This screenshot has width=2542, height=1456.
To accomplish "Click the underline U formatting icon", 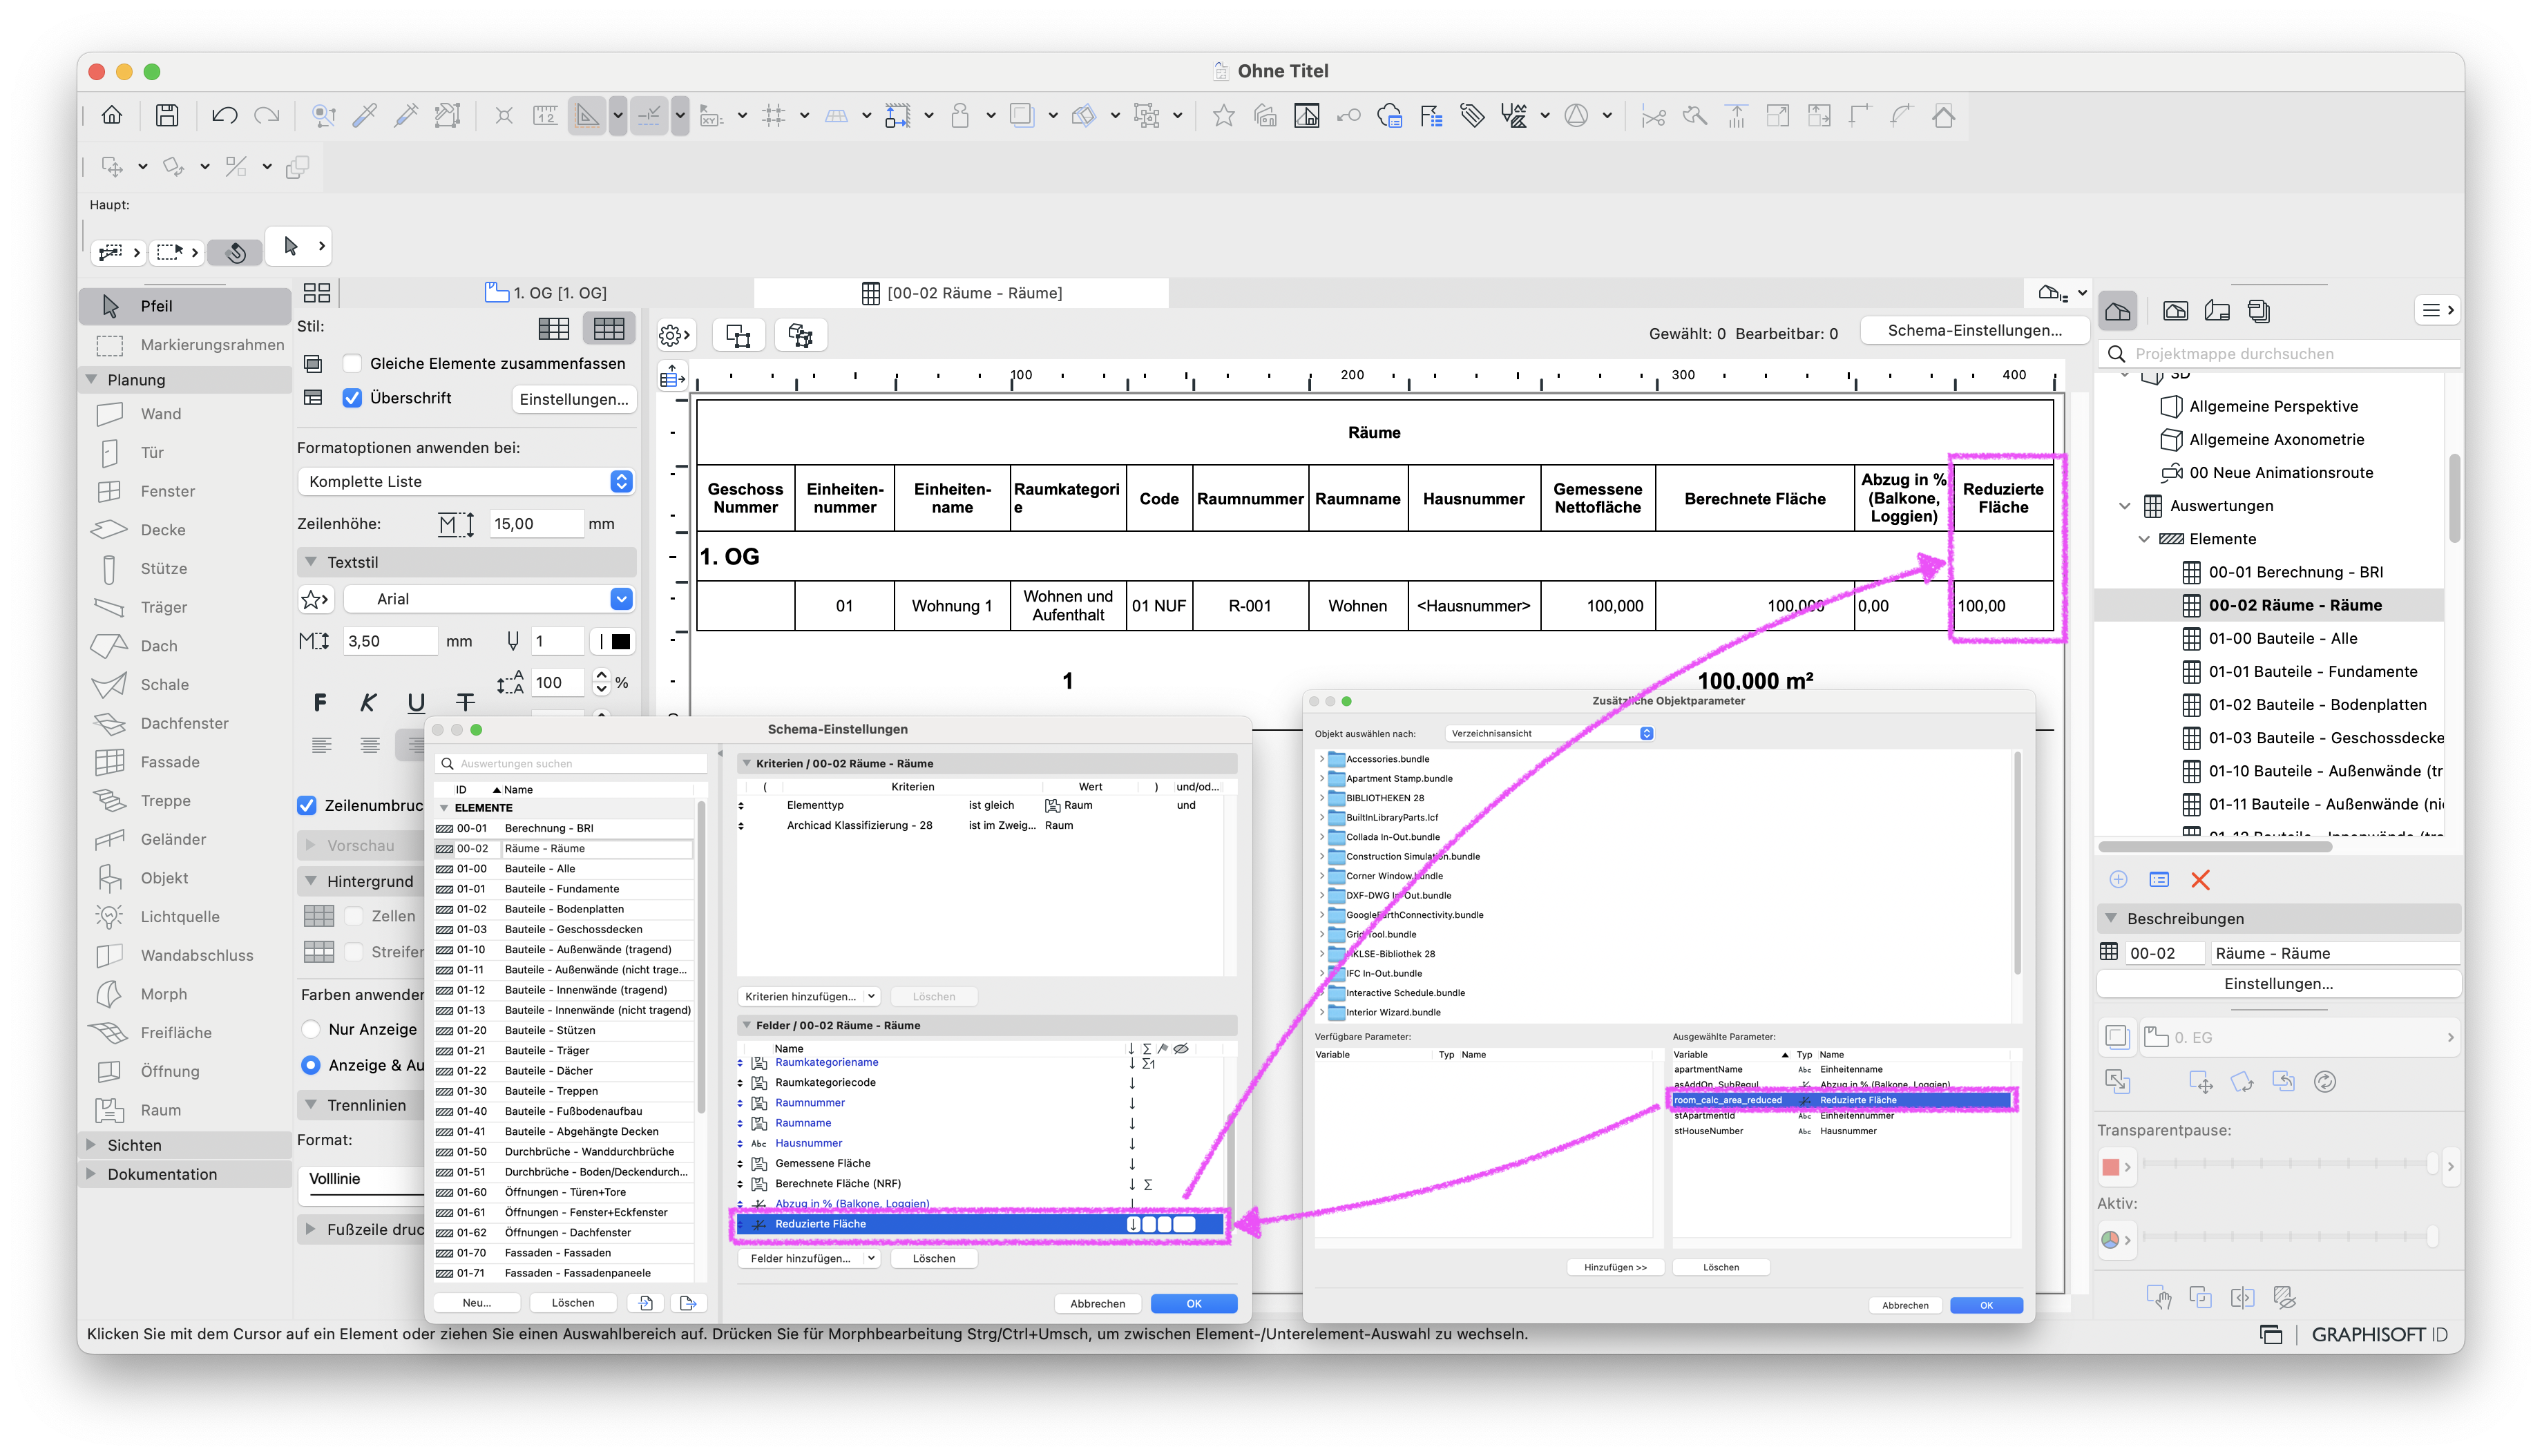I will coord(416,703).
